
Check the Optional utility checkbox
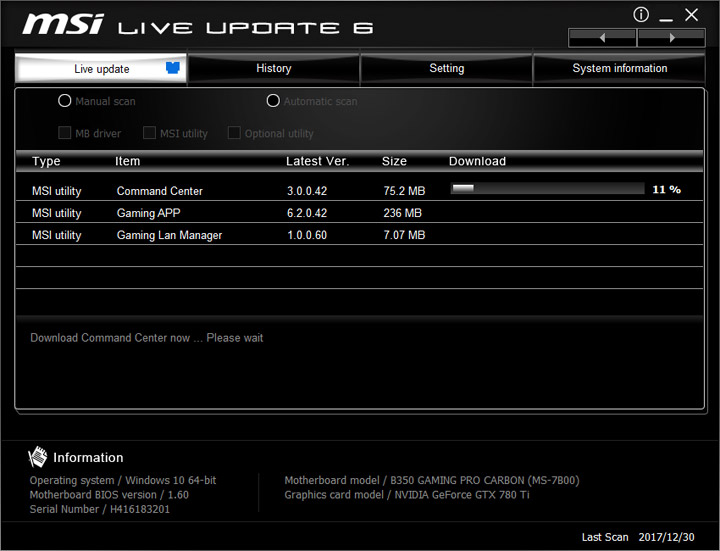234,133
